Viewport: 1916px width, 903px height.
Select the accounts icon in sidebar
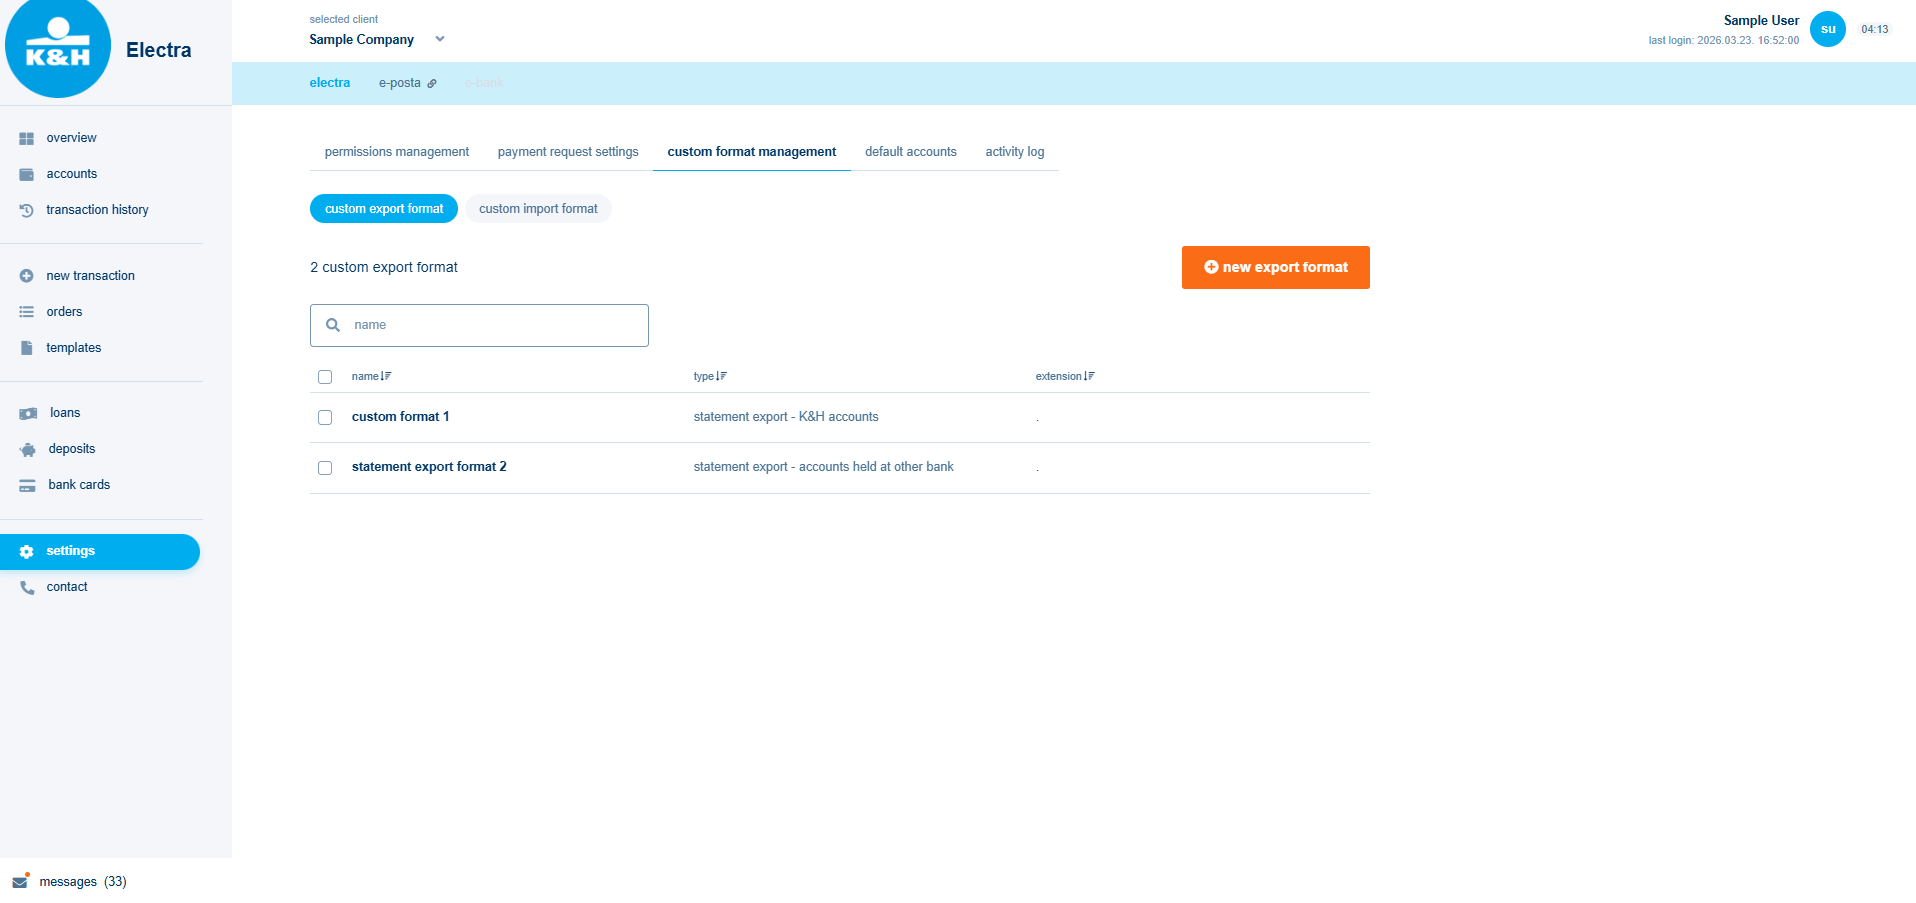[26, 174]
